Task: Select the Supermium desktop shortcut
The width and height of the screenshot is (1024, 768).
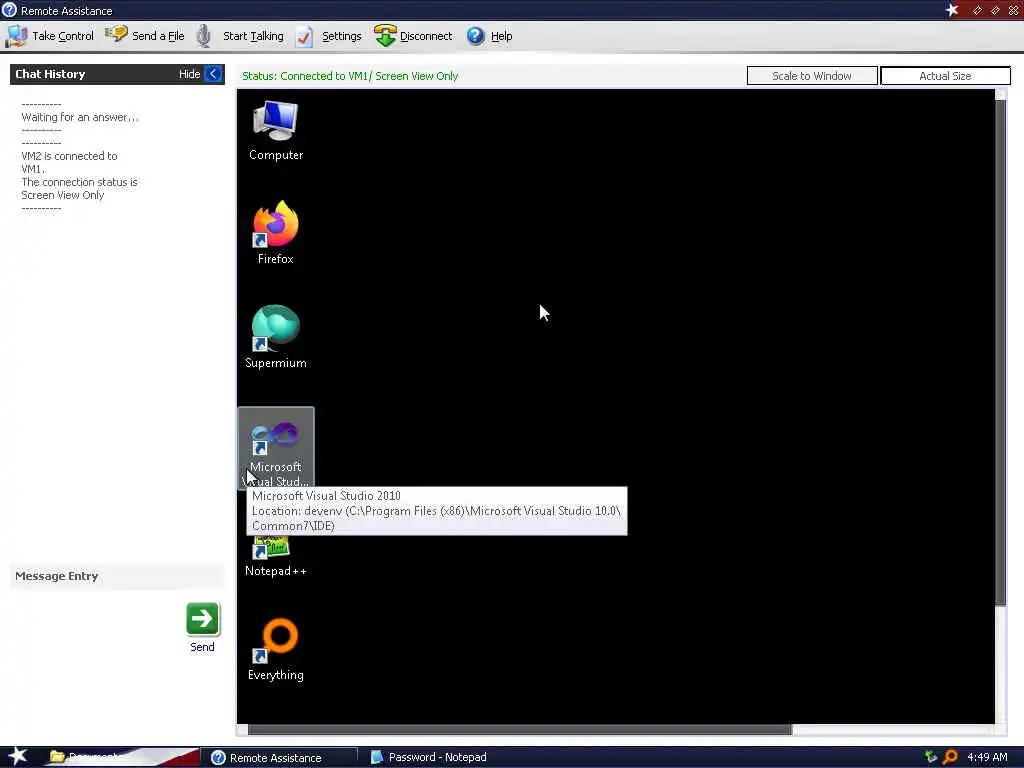Action: (276, 337)
